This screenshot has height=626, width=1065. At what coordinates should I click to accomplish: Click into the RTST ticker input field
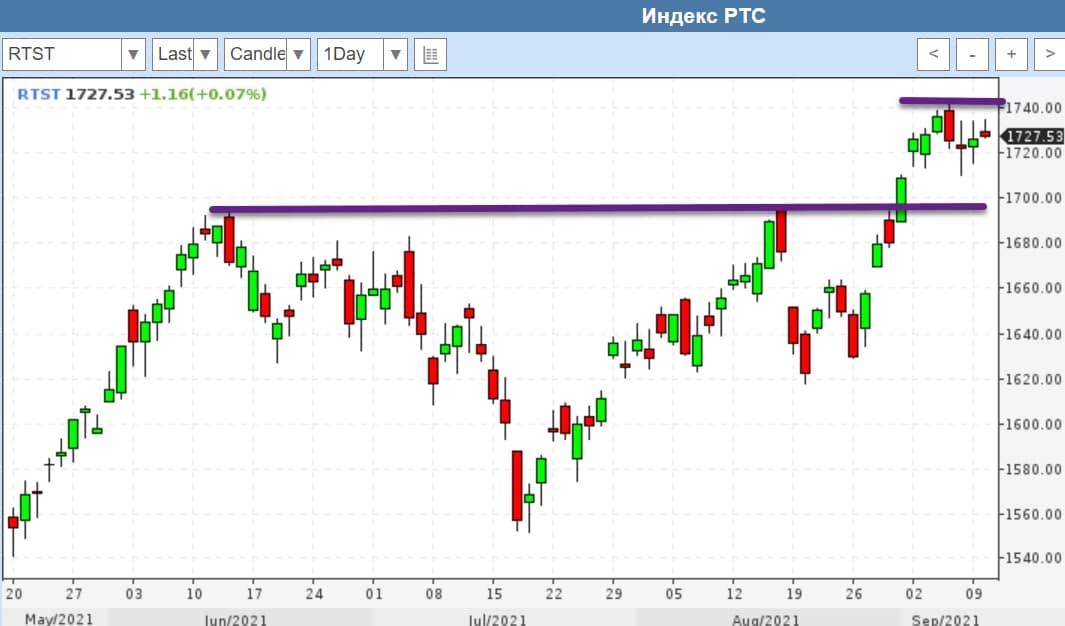click(62, 54)
